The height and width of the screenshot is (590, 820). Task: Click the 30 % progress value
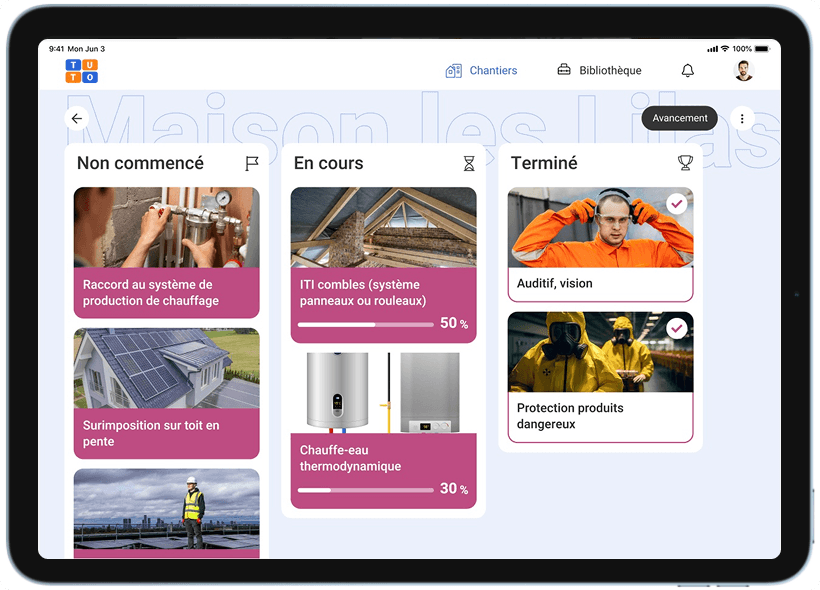[453, 489]
